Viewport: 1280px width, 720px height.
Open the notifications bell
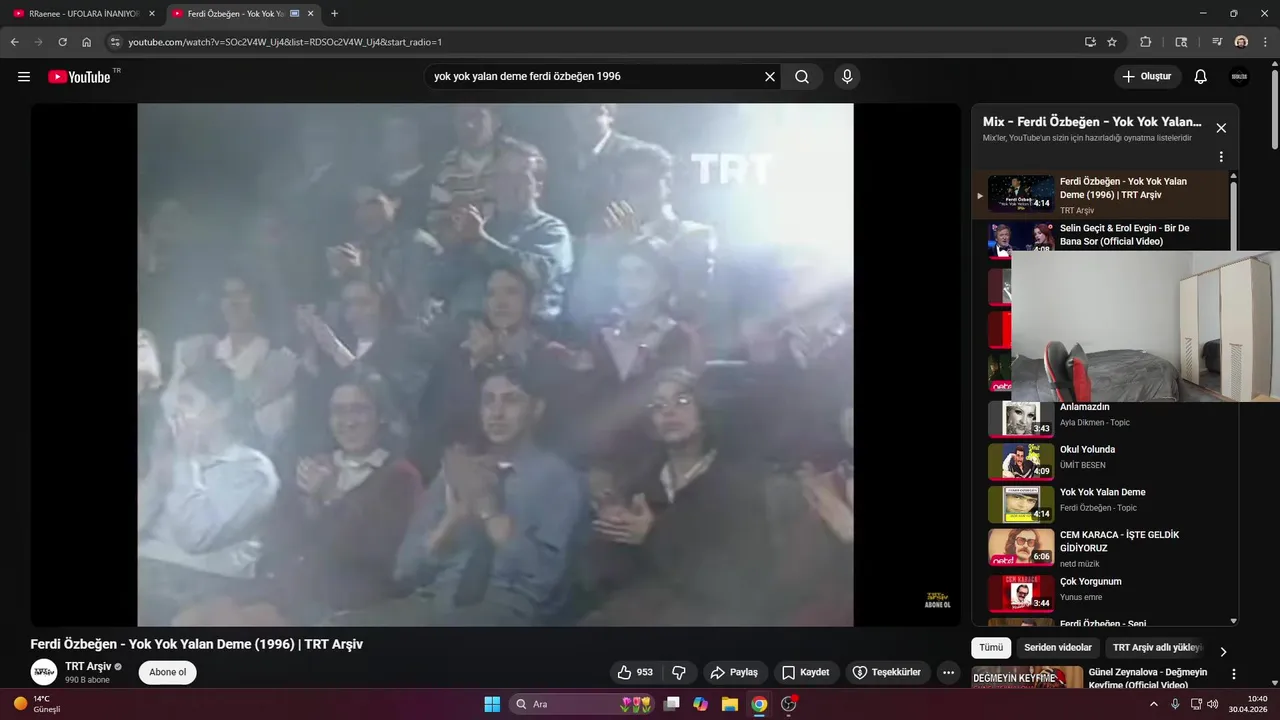pyautogui.click(x=1201, y=77)
